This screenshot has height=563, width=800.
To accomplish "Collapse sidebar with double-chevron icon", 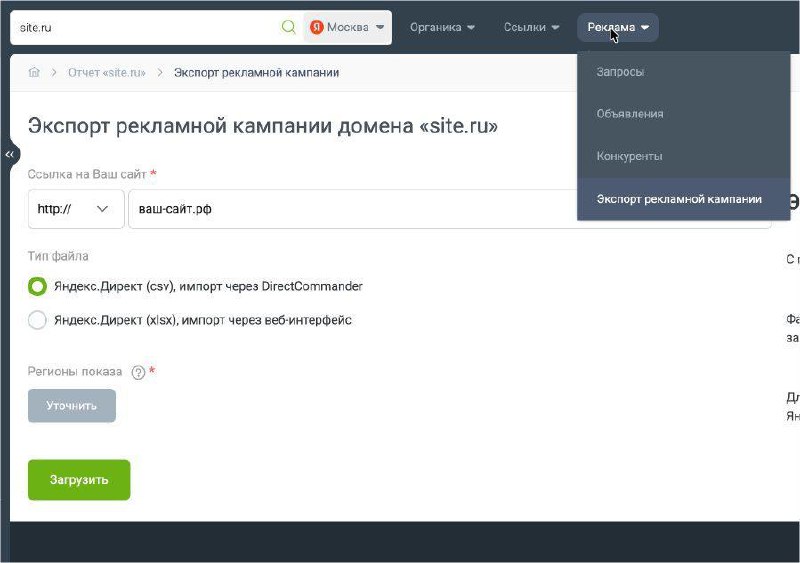I will point(10,155).
